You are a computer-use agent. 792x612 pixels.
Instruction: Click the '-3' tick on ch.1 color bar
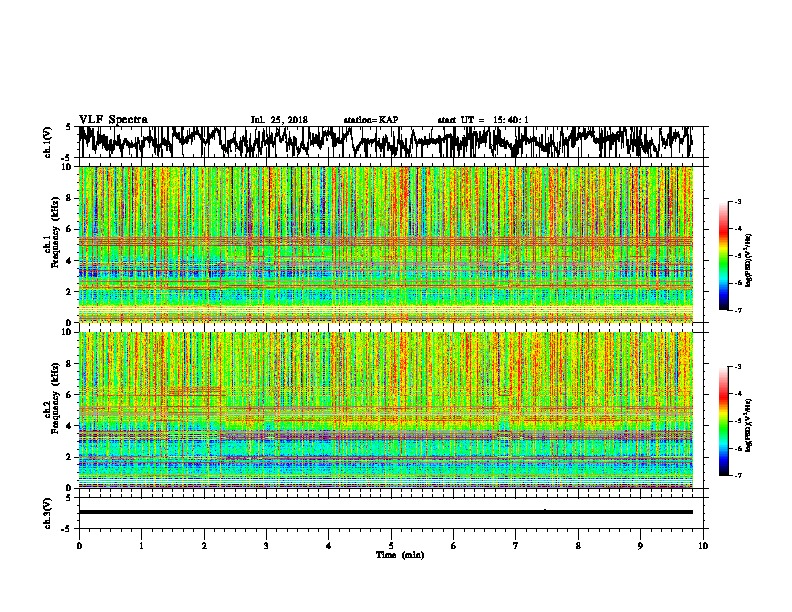pos(737,202)
